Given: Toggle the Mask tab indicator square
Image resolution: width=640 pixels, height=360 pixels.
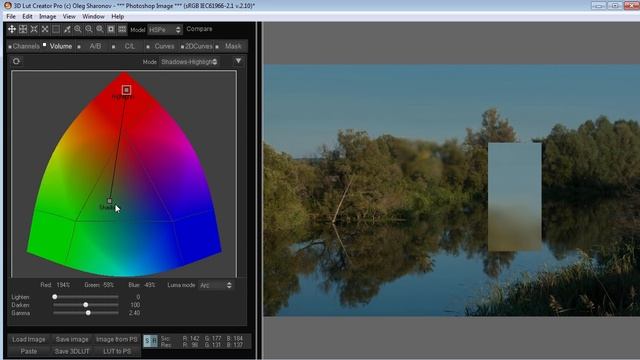Looking at the screenshot, I should 217,47.
